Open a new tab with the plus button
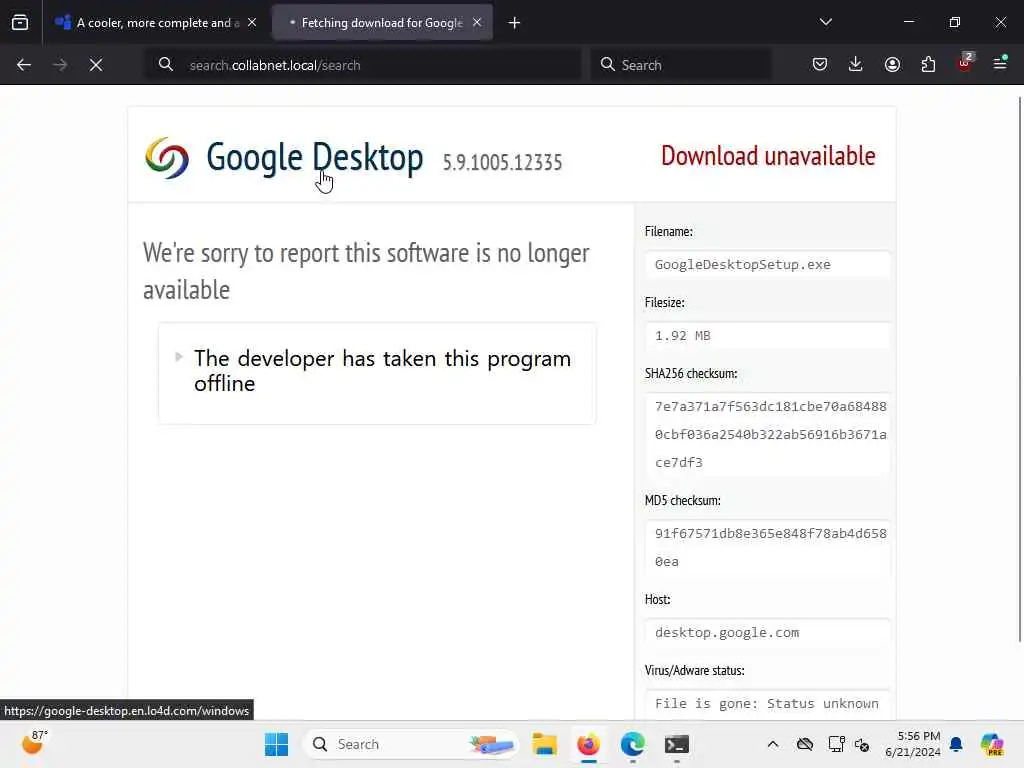The height and width of the screenshot is (768, 1024). [x=515, y=23]
